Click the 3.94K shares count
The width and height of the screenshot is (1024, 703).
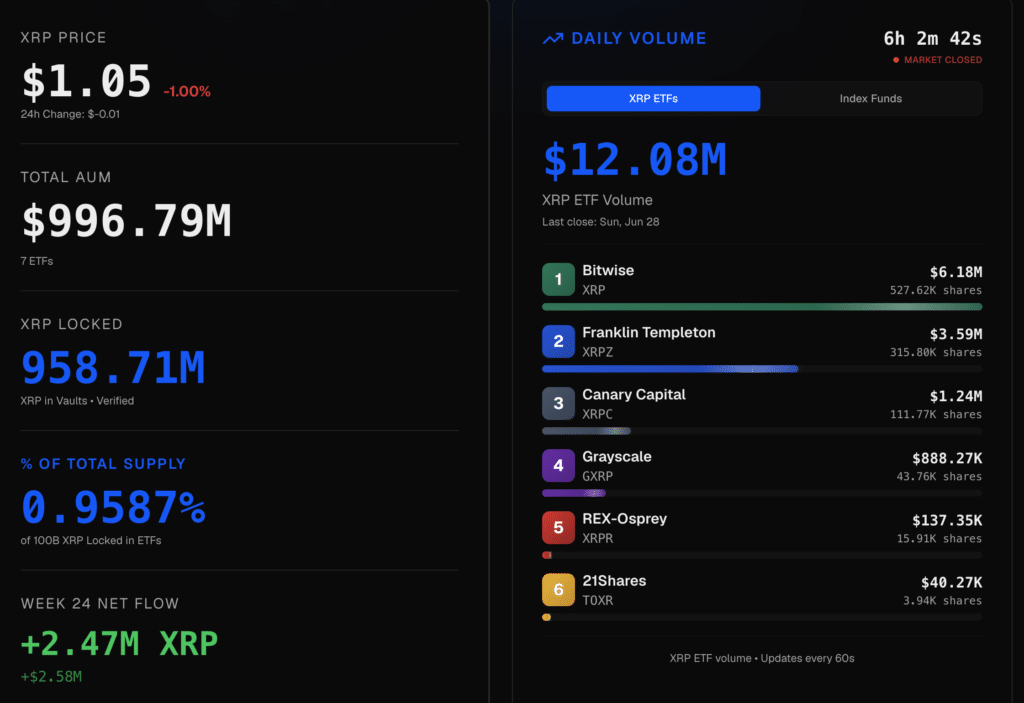pyautogui.click(x=942, y=600)
